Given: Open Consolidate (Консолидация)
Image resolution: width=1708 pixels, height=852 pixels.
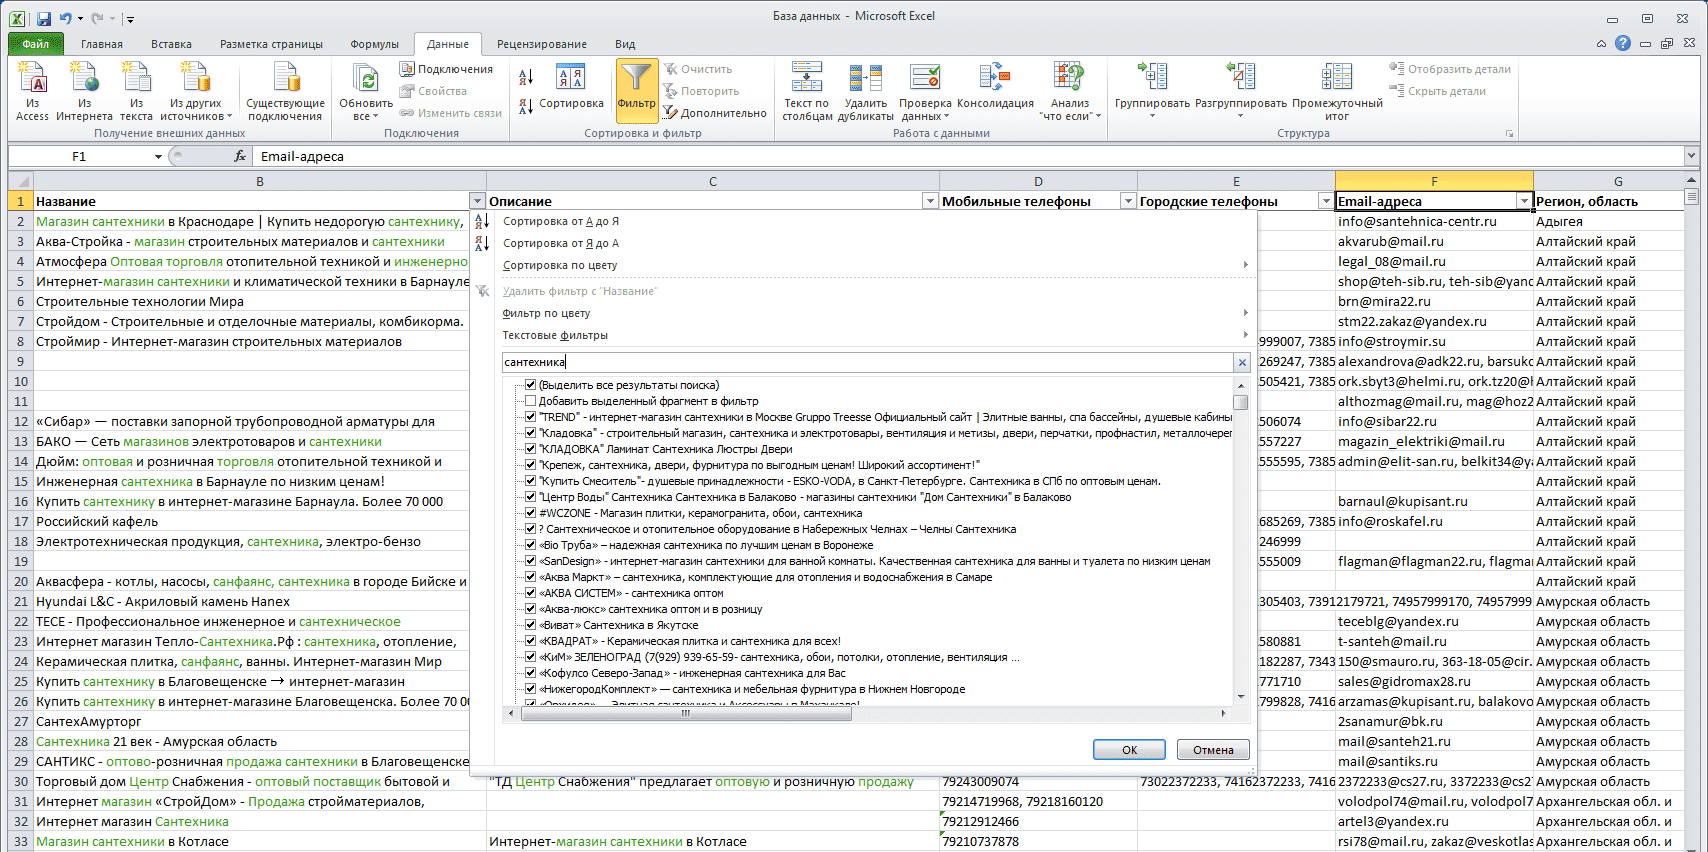Looking at the screenshot, I should click(995, 87).
